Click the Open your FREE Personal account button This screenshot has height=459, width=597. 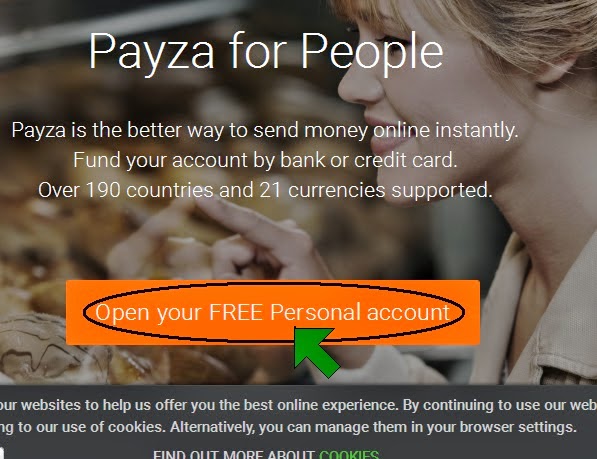[273, 312]
